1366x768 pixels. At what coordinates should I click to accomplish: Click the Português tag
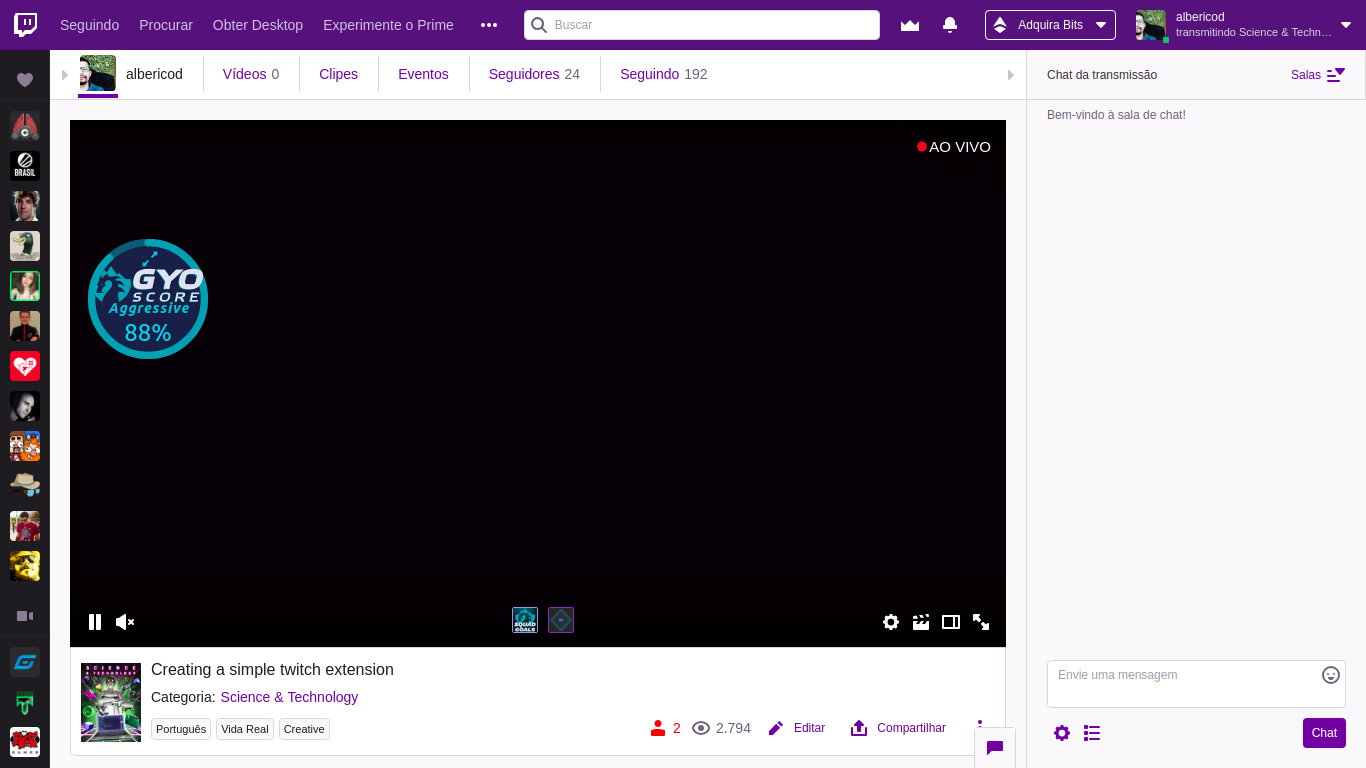click(x=181, y=729)
